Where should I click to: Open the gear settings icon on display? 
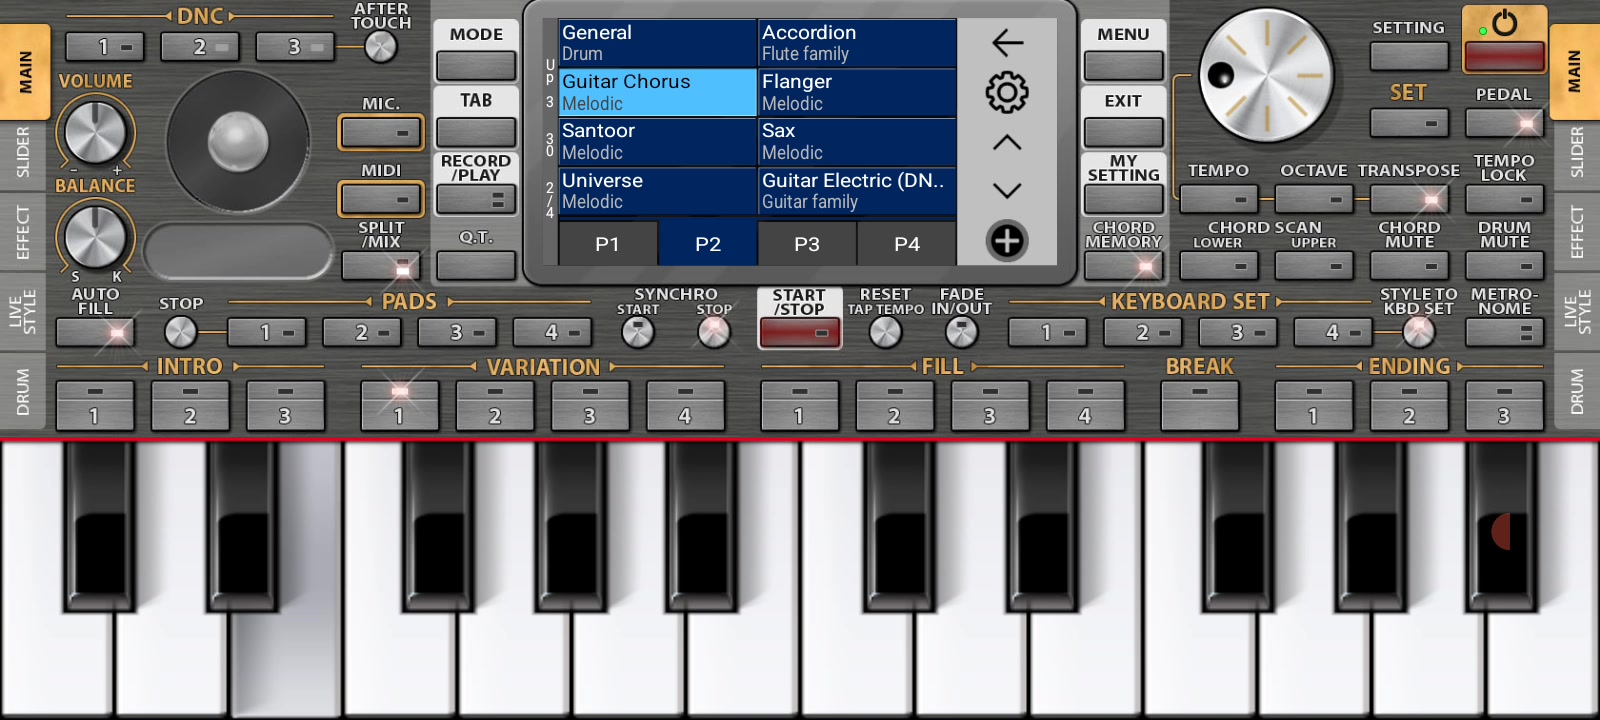pyautogui.click(x=1006, y=93)
